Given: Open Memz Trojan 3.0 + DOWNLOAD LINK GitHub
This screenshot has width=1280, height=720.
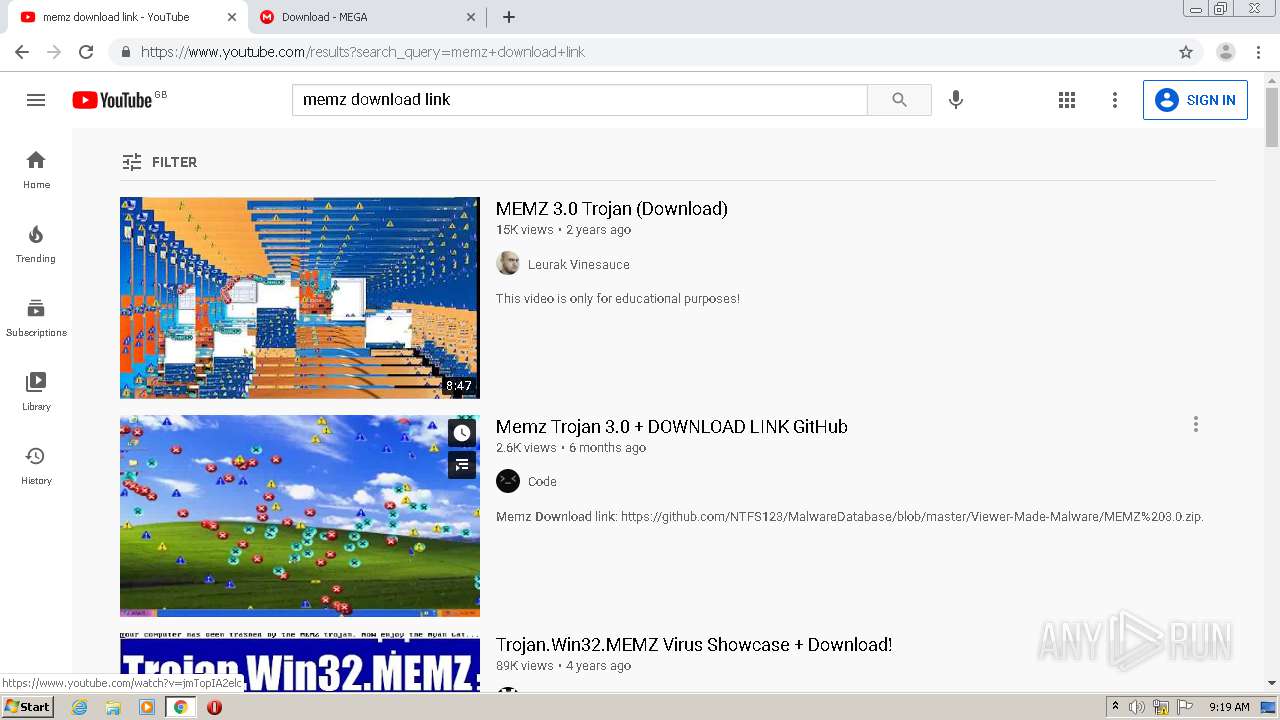Looking at the screenshot, I should click(x=672, y=427).
